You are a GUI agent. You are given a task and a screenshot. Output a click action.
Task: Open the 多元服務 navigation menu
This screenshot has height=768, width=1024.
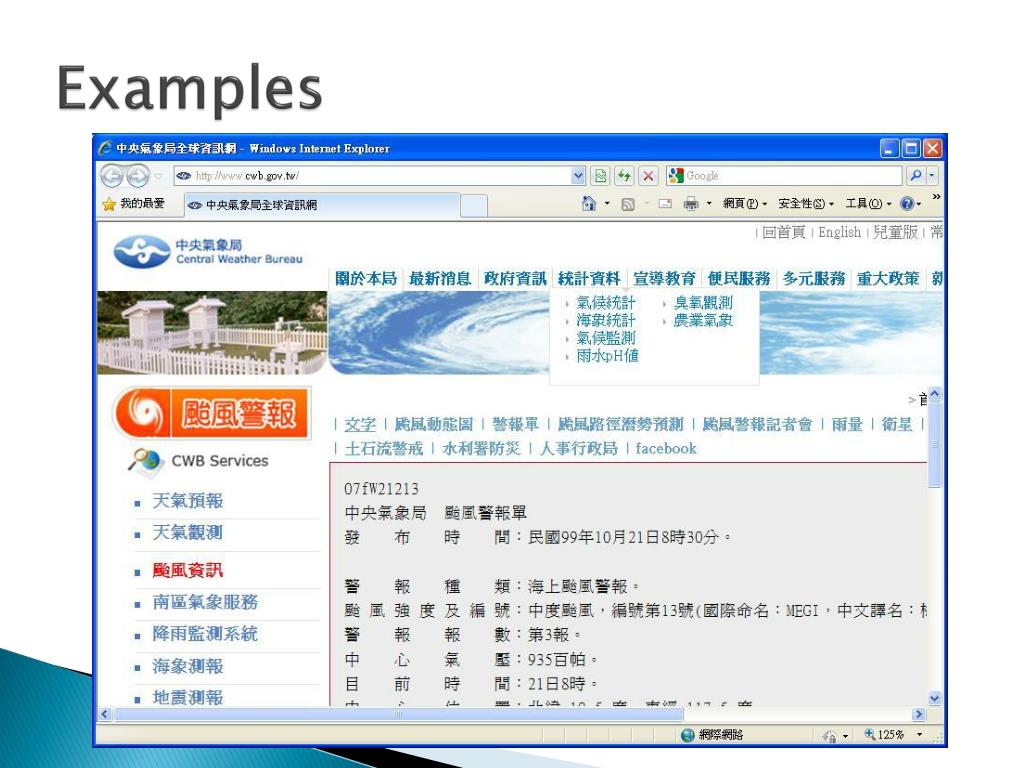pyautogui.click(x=814, y=279)
